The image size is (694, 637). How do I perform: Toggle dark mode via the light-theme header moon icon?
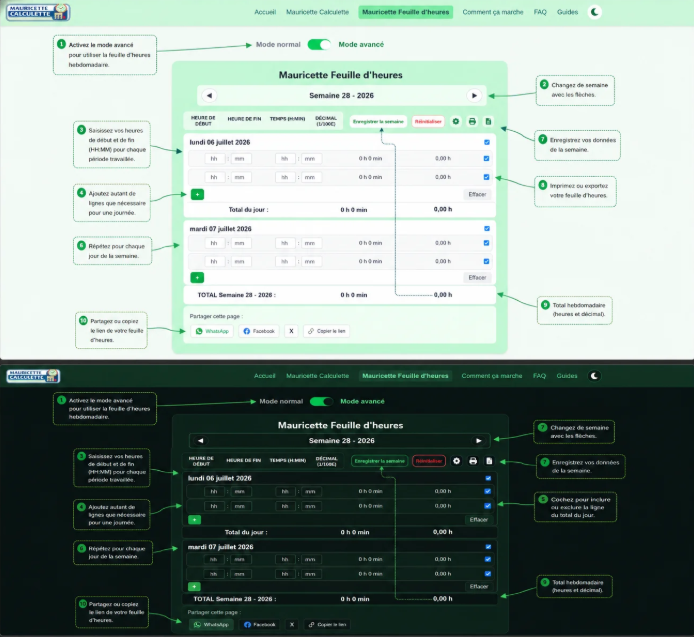pos(595,12)
